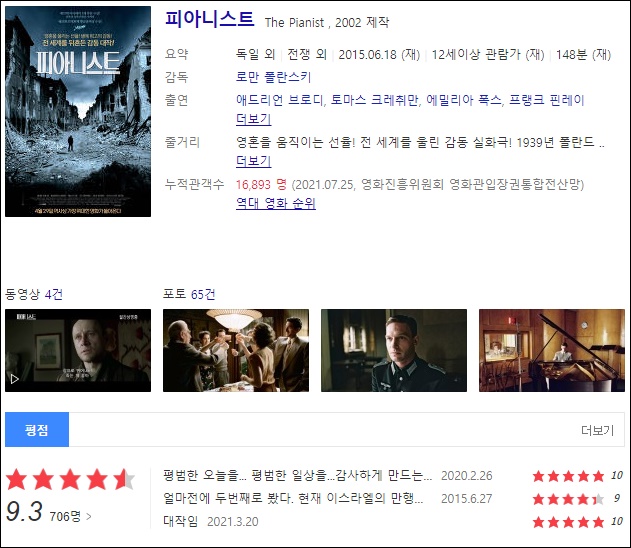Open the 역대 영화 순위 link
The width and height of the screenshot is (631, 548).
276,203
